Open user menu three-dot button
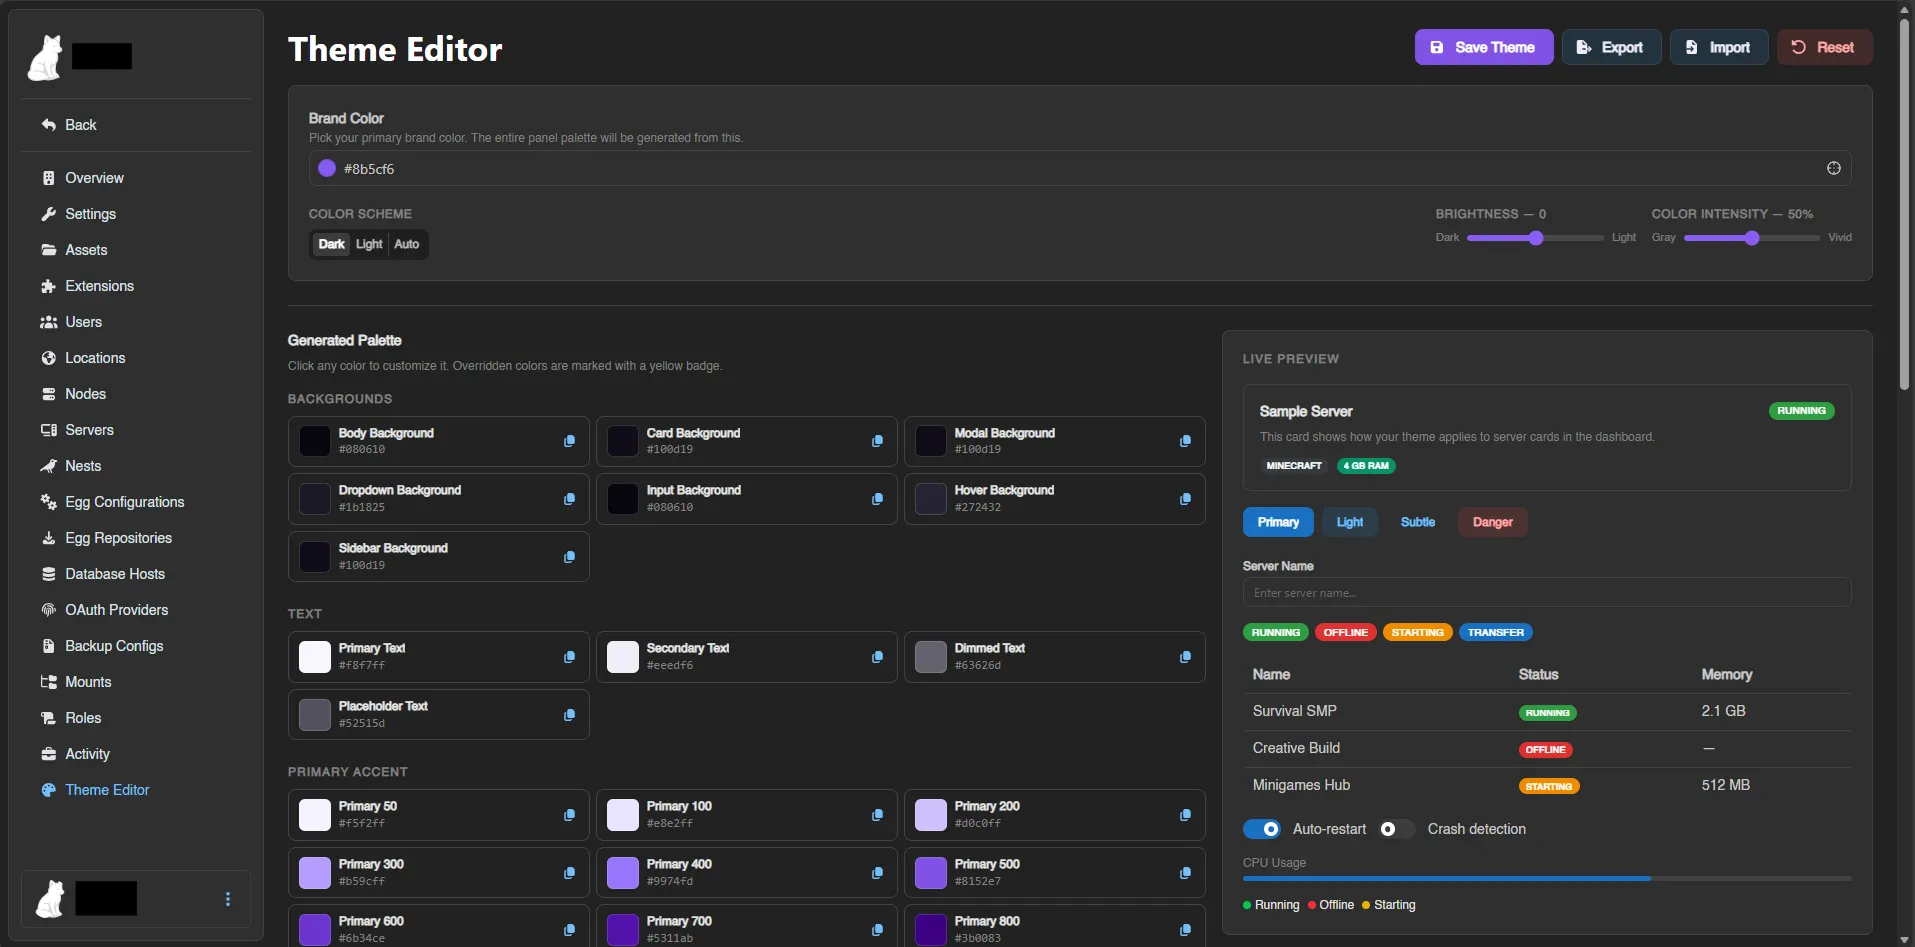This screenshot has height=947, width=1915. pyautogui.click(x=228, y=899)
